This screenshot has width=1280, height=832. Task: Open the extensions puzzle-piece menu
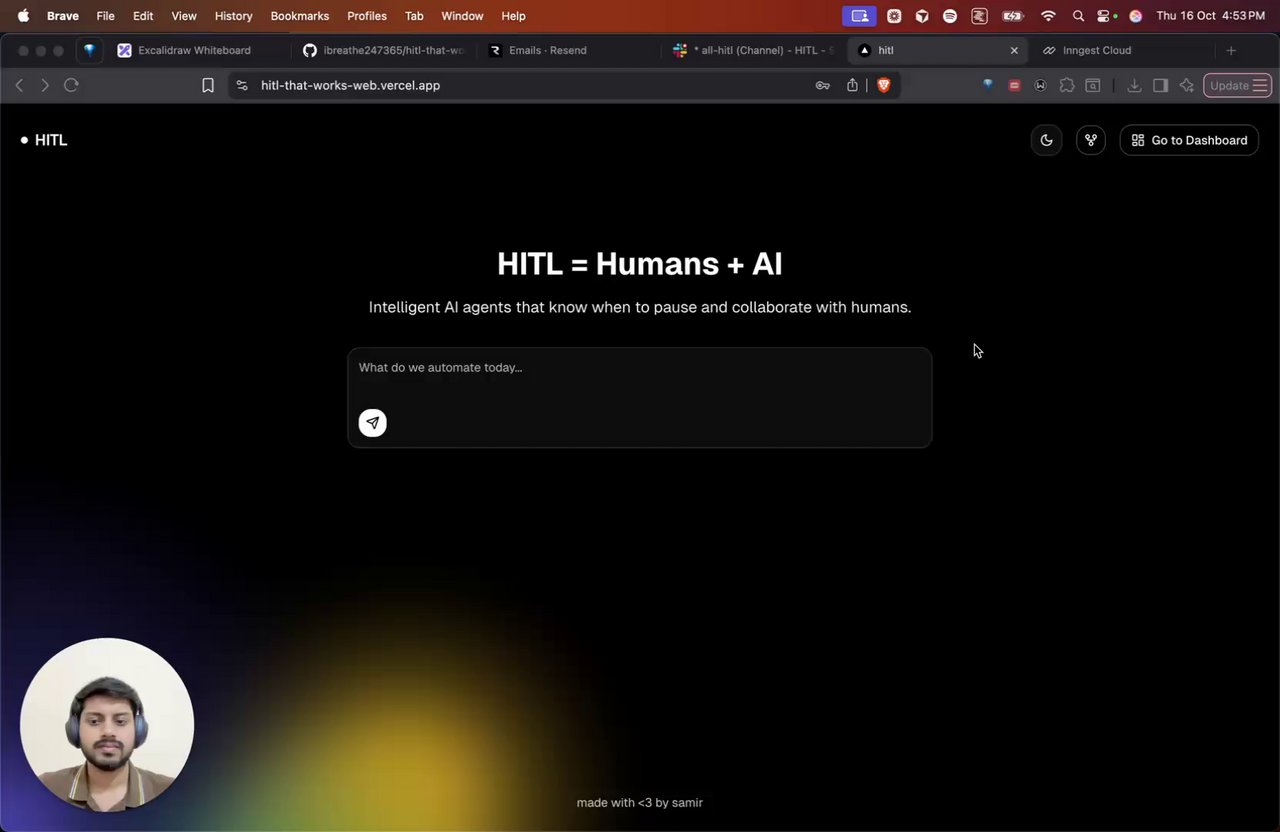[x=1067, y=85]
